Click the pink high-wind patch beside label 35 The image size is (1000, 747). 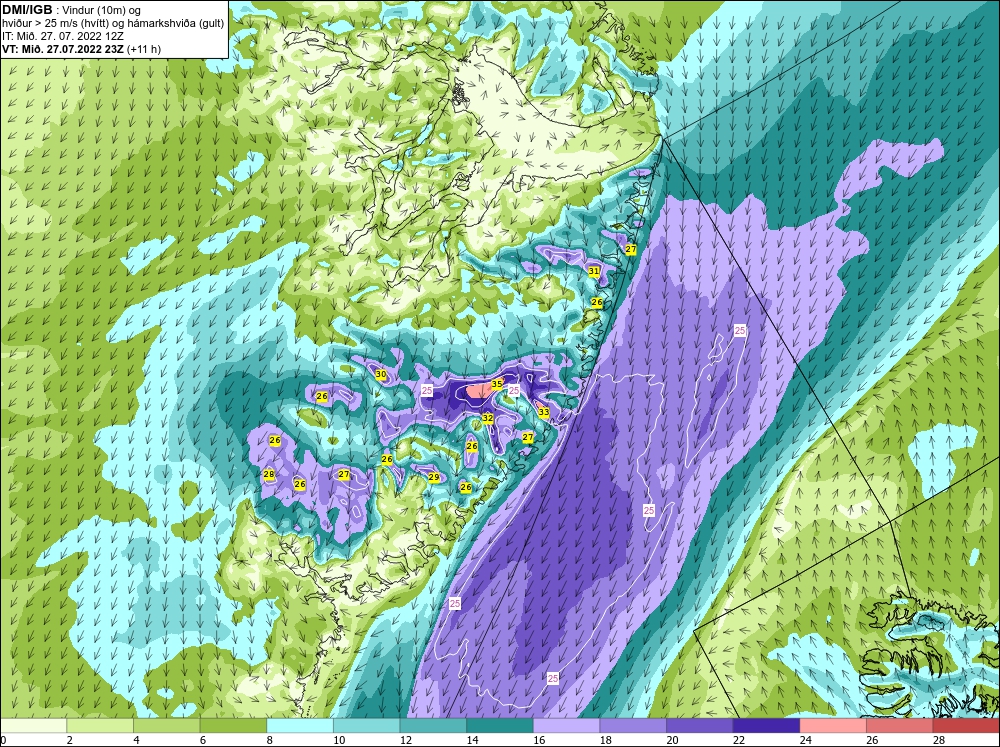(478, 390)
